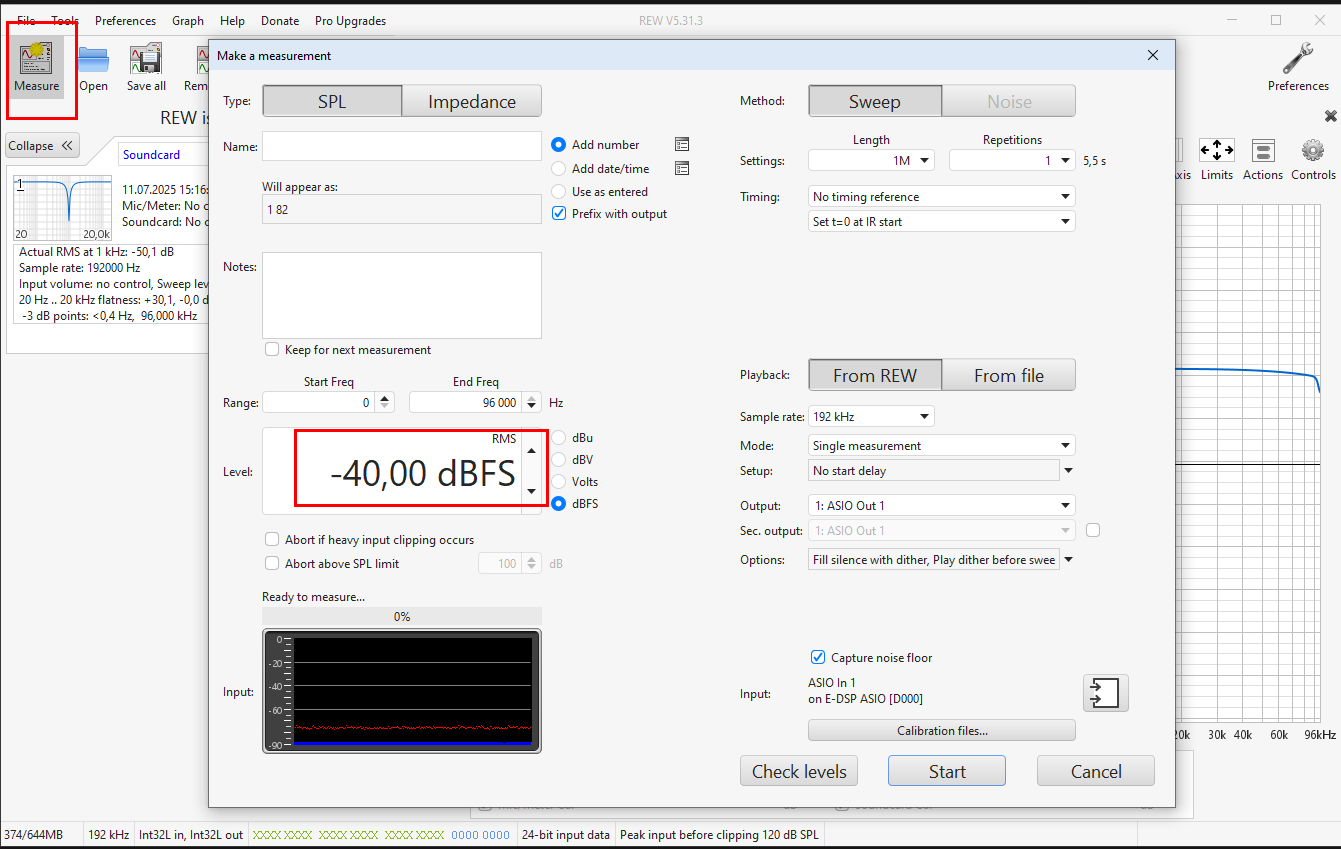Decrease level with down arrow
The image size is (1341, 849).
(x=531, y=491)
